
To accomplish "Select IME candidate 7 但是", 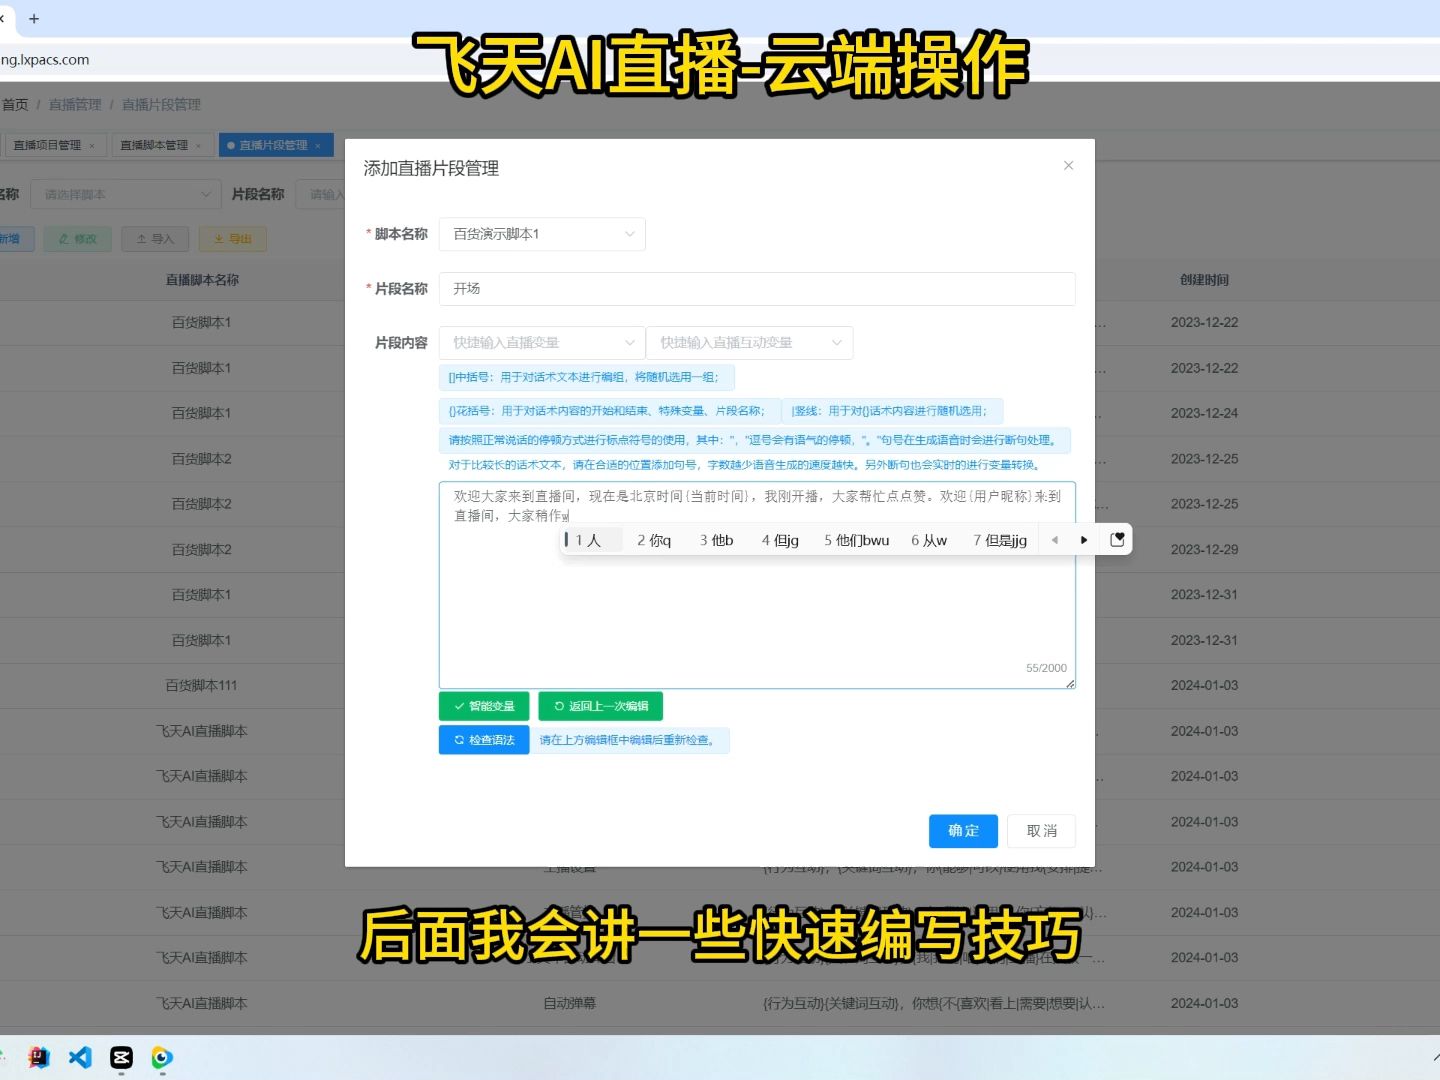I will (1000, 540).
